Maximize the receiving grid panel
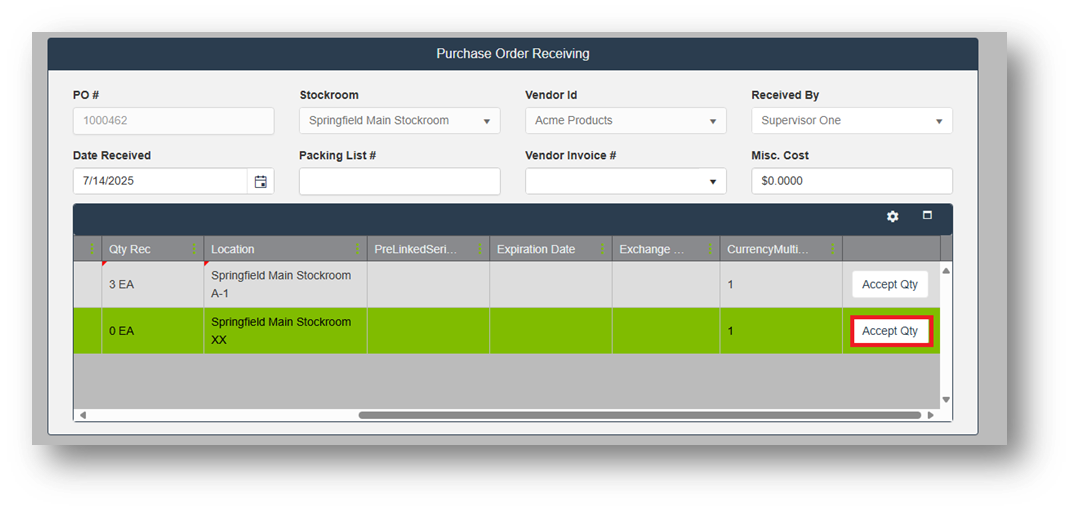This screenshot has height=510, width=1072. (927, 216)
